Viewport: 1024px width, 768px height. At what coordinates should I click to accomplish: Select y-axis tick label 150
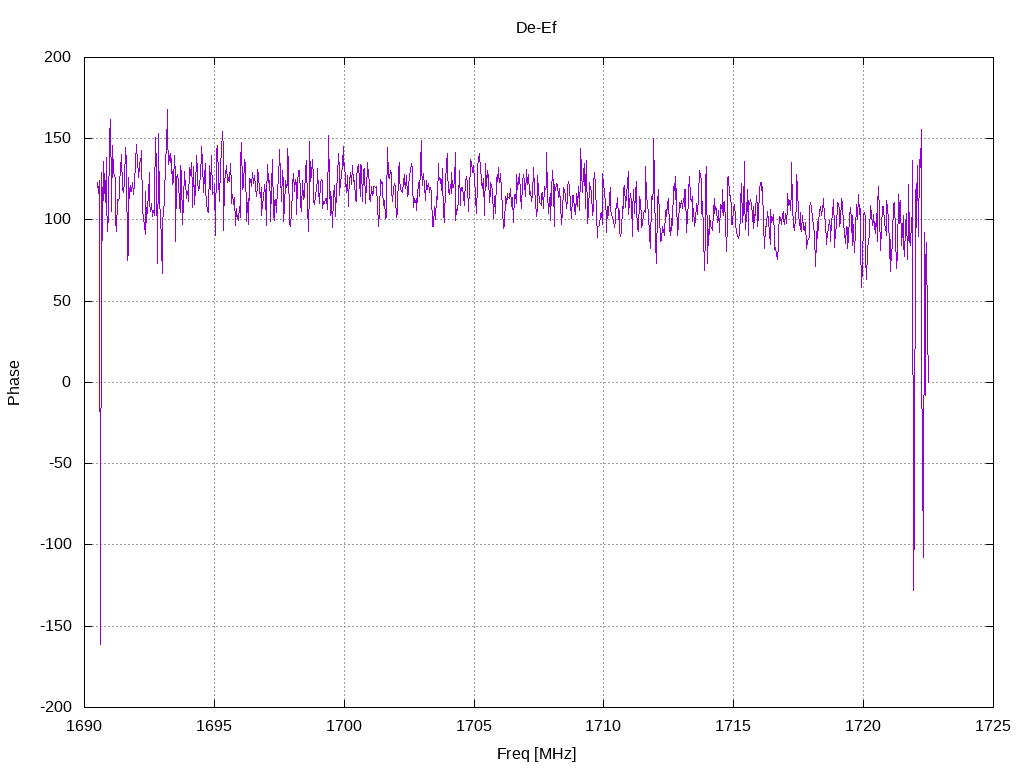57,138
